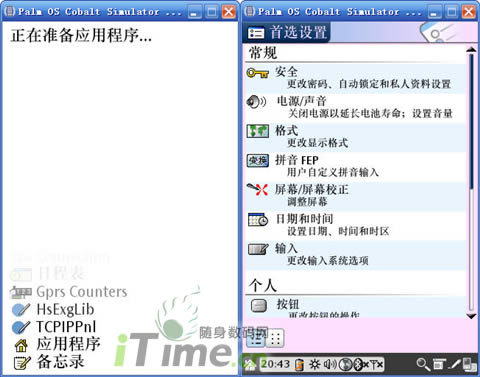Select the 输入 entry text
Viewport: 480px width, 377px height.
[286, 248]
